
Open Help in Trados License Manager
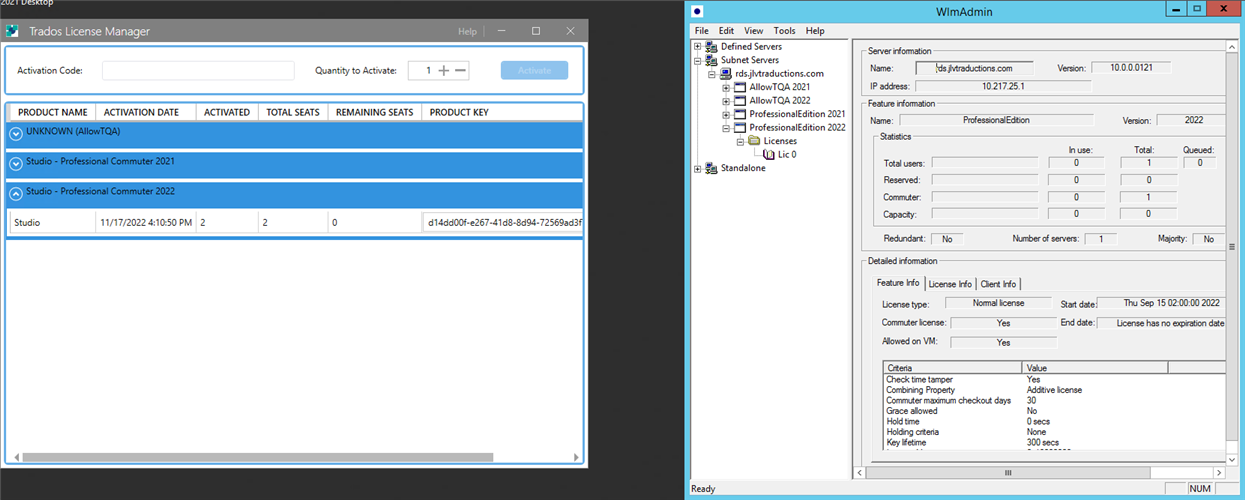(x=467, y=31)
